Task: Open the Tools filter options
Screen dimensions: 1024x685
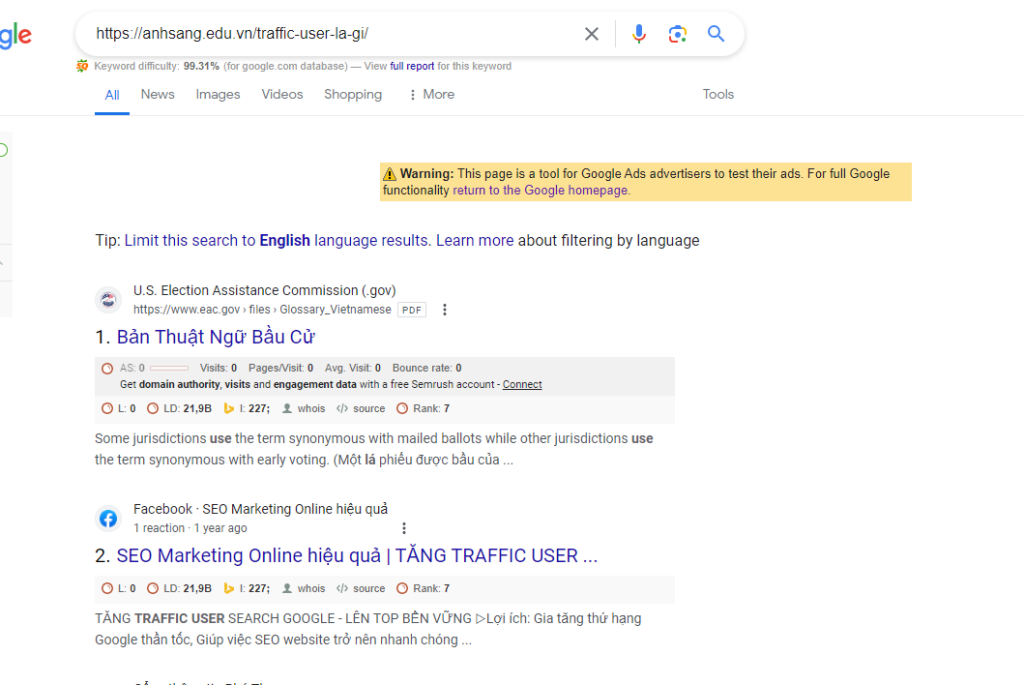Action: (x=718, y=95)
